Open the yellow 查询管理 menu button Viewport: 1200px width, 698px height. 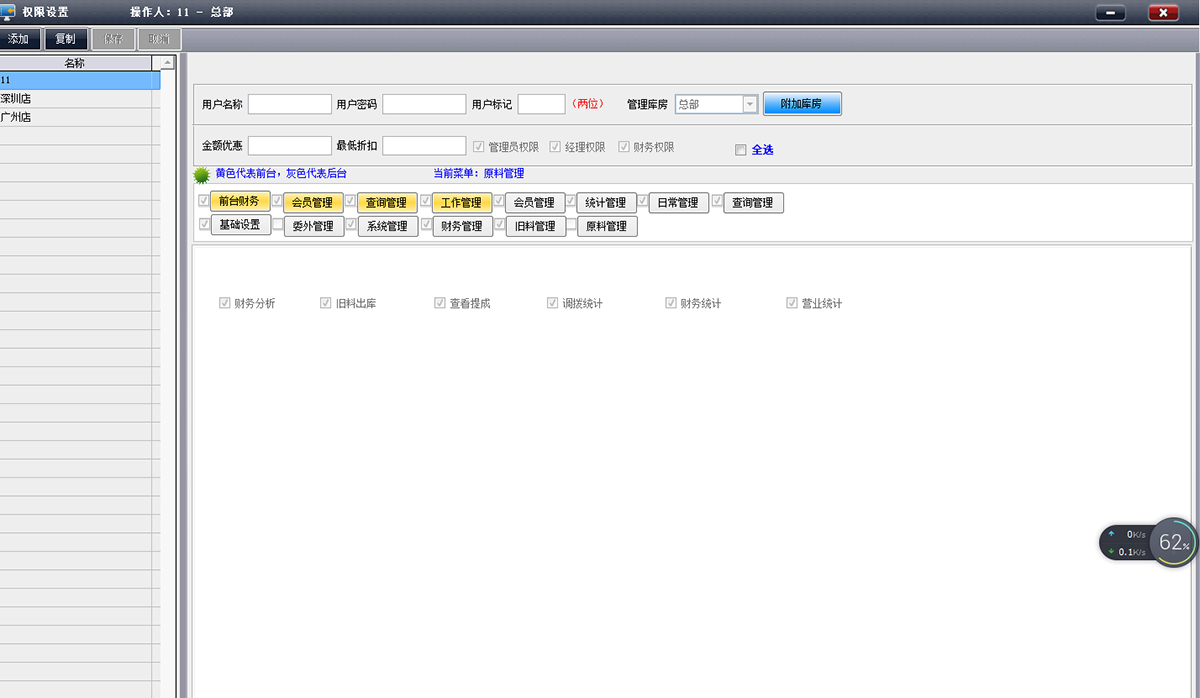(x=387, y=203)
